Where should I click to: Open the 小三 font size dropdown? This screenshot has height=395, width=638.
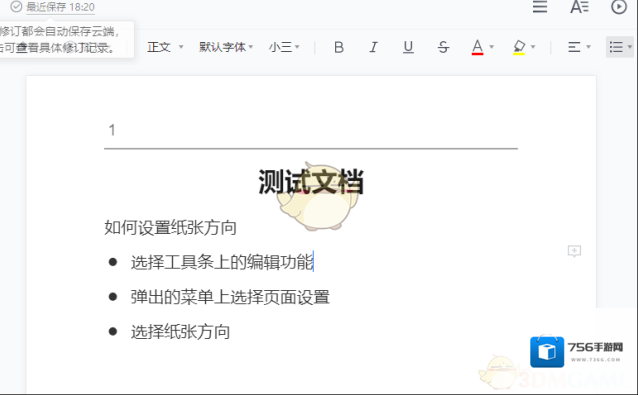point(284,47)
